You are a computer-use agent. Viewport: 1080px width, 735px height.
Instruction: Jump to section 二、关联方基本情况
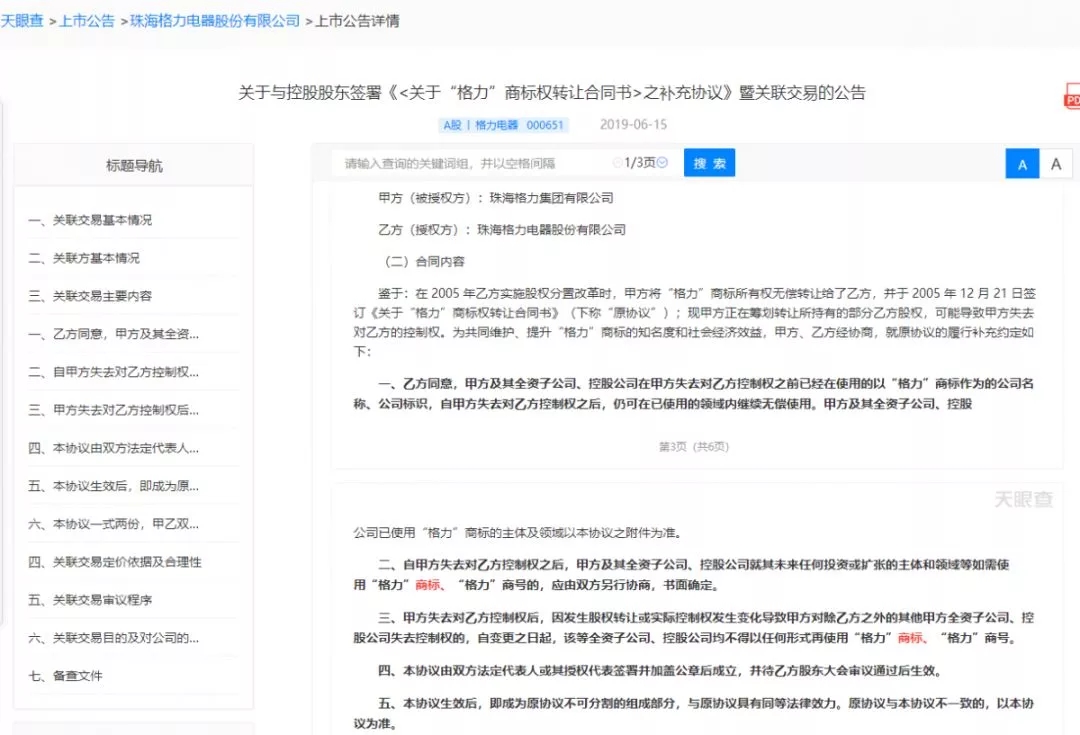coord(84,258)
